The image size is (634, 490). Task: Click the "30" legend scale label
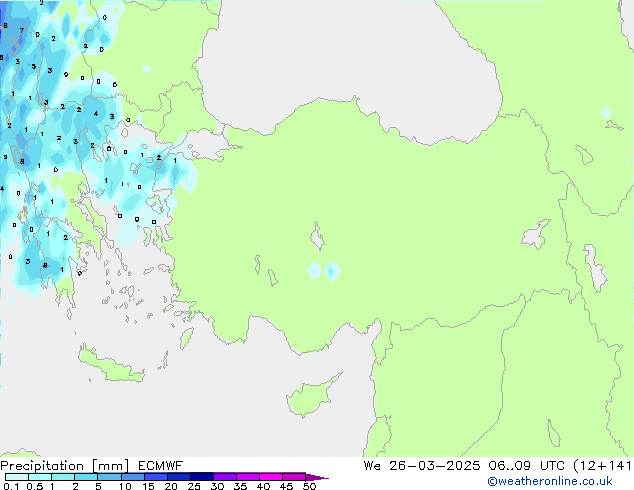click(x=217, y=486)
